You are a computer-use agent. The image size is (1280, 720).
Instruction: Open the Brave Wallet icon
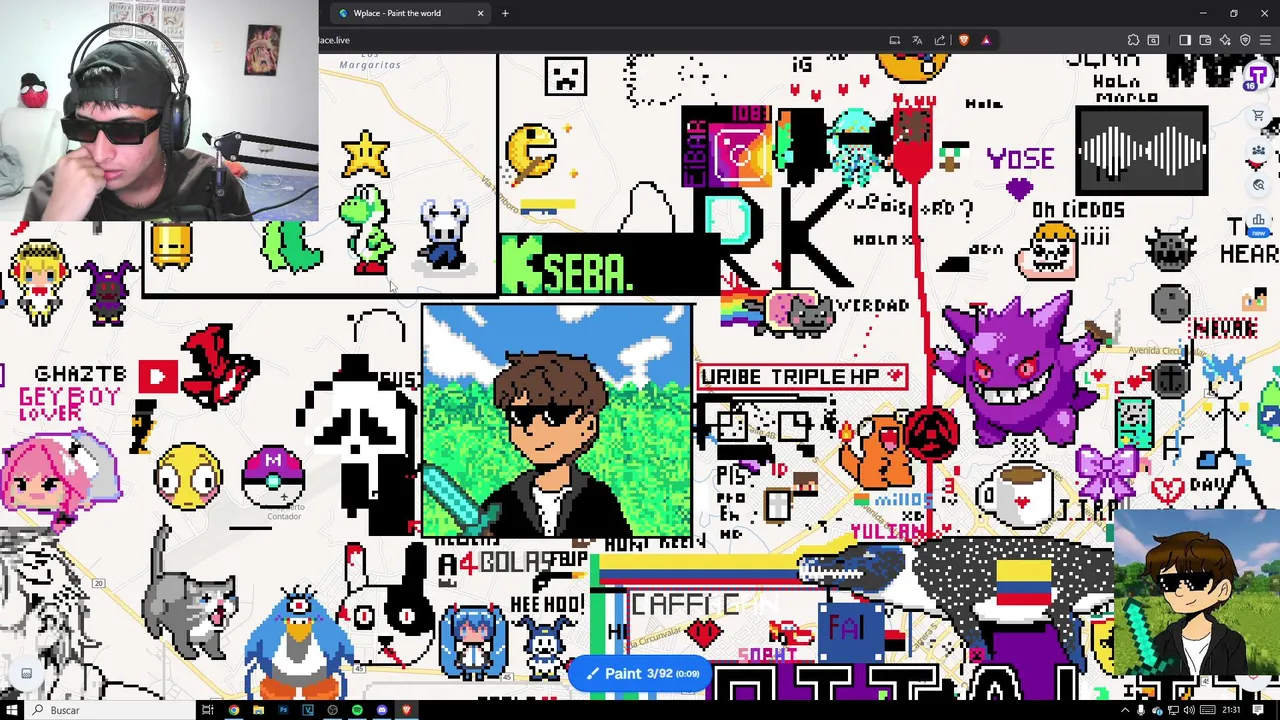point(1205,40)
